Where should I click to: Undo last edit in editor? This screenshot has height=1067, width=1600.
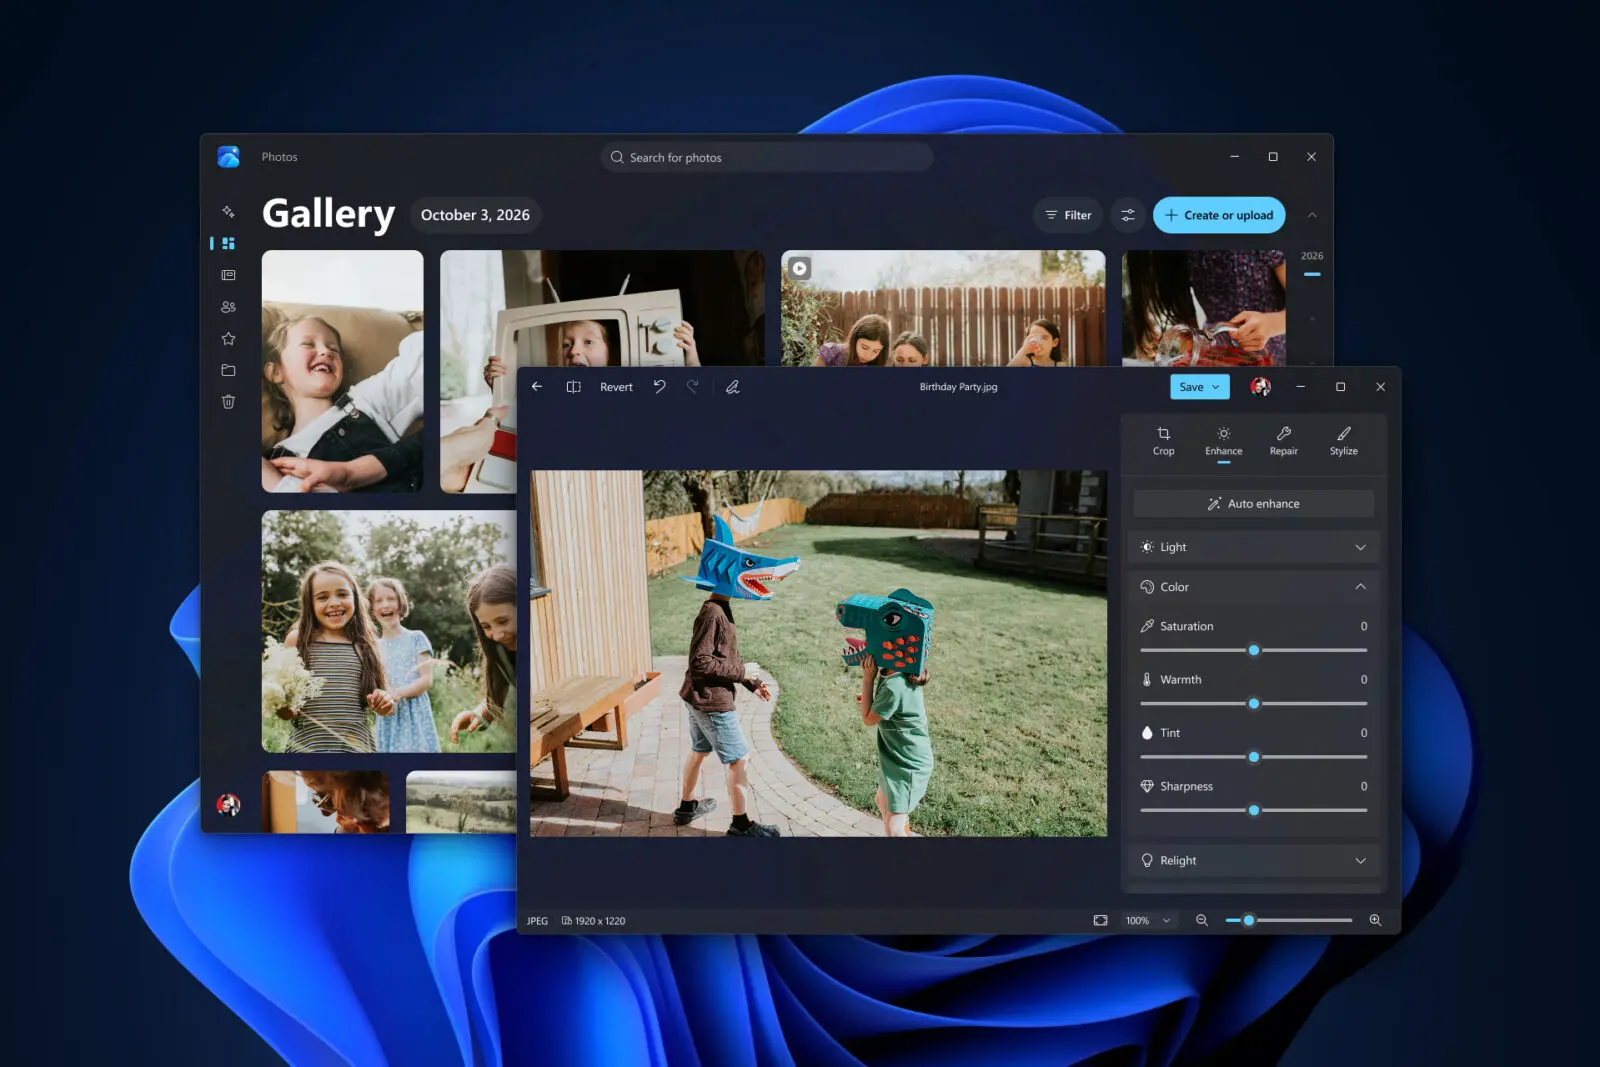(660, 387)
